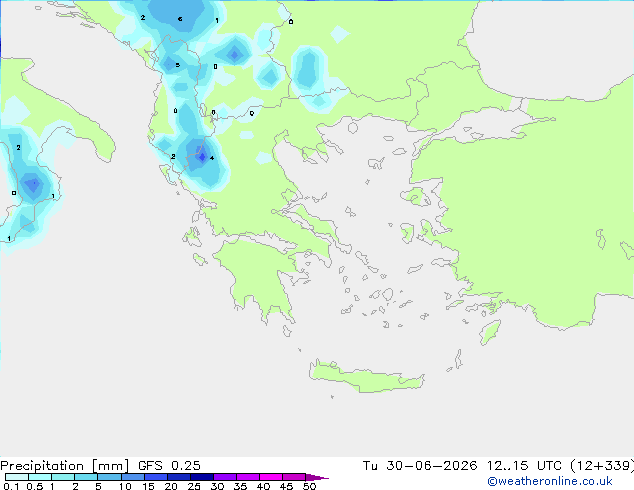Pick the 40–45 mm magenta legend swatch
The image size is (634, 490).
pos(271,477)
